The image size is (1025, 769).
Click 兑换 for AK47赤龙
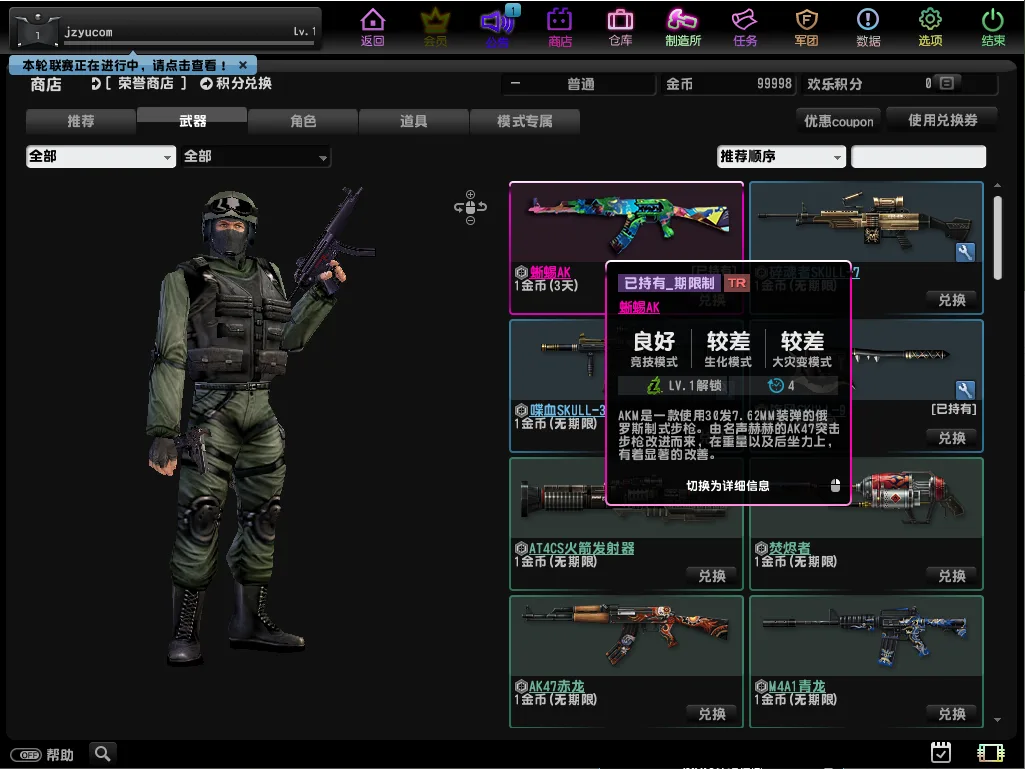tap(712, 714)
